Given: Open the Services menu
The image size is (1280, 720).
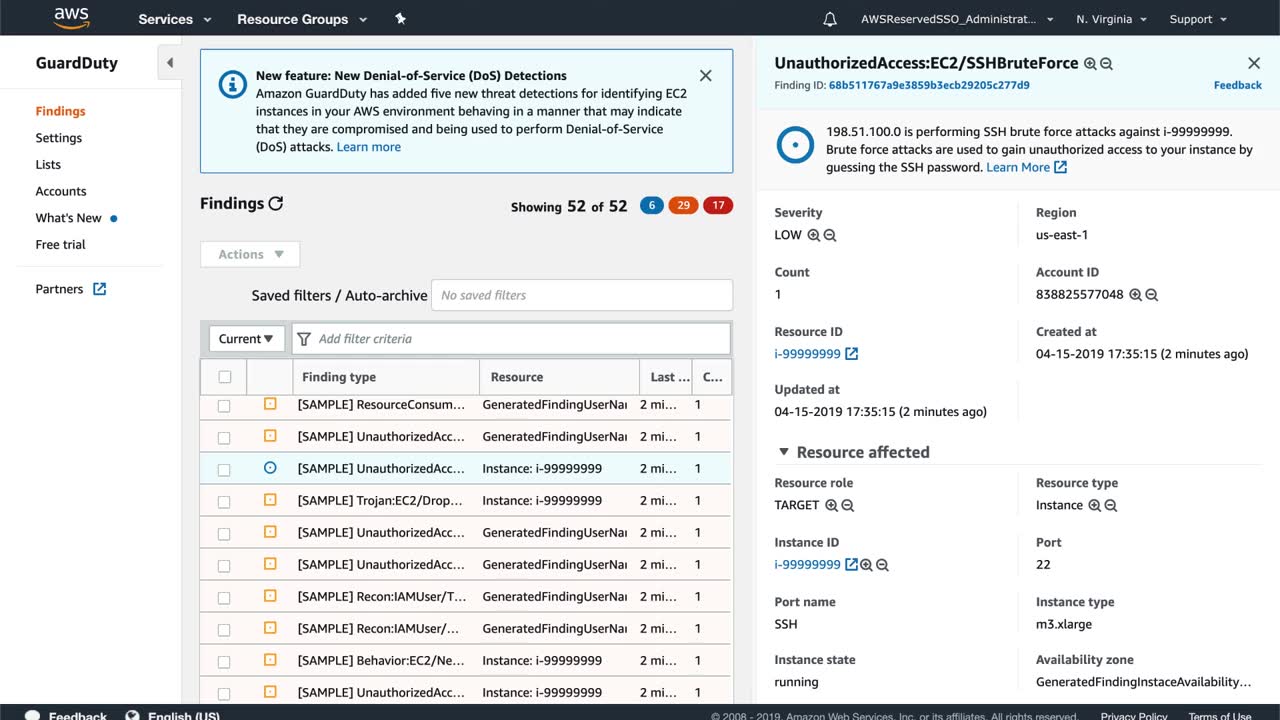Looking at the screenshot, I should [175, 19].
